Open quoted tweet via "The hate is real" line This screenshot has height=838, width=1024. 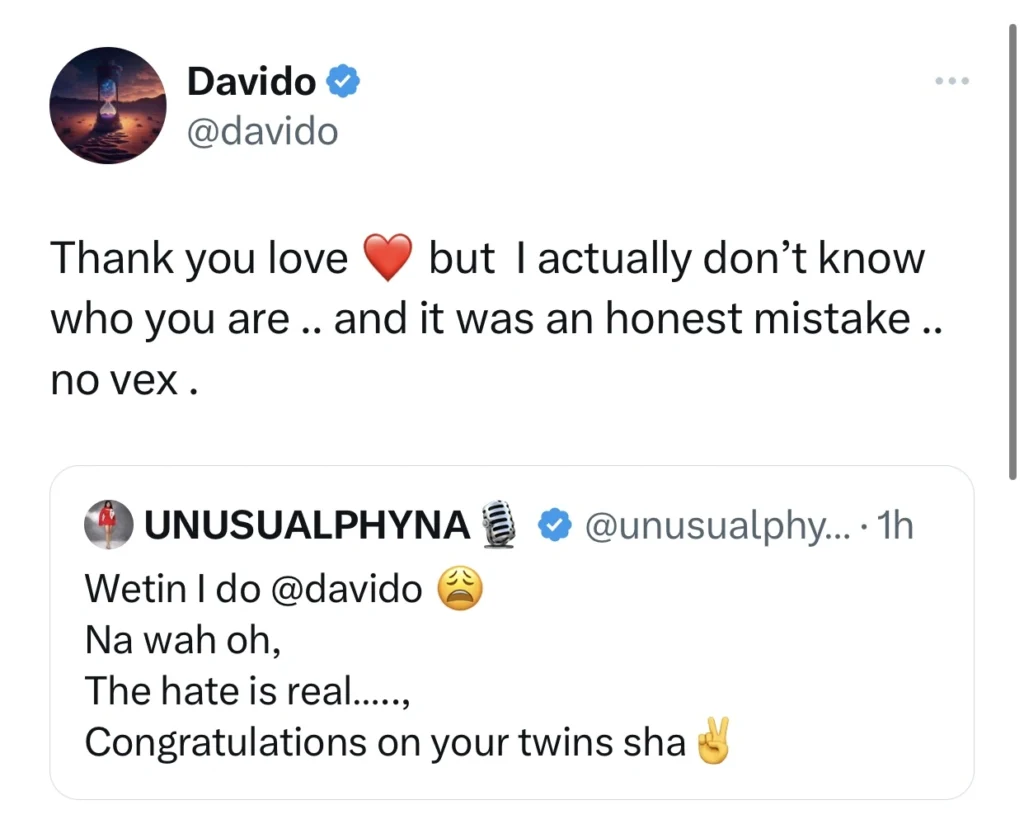247,692
